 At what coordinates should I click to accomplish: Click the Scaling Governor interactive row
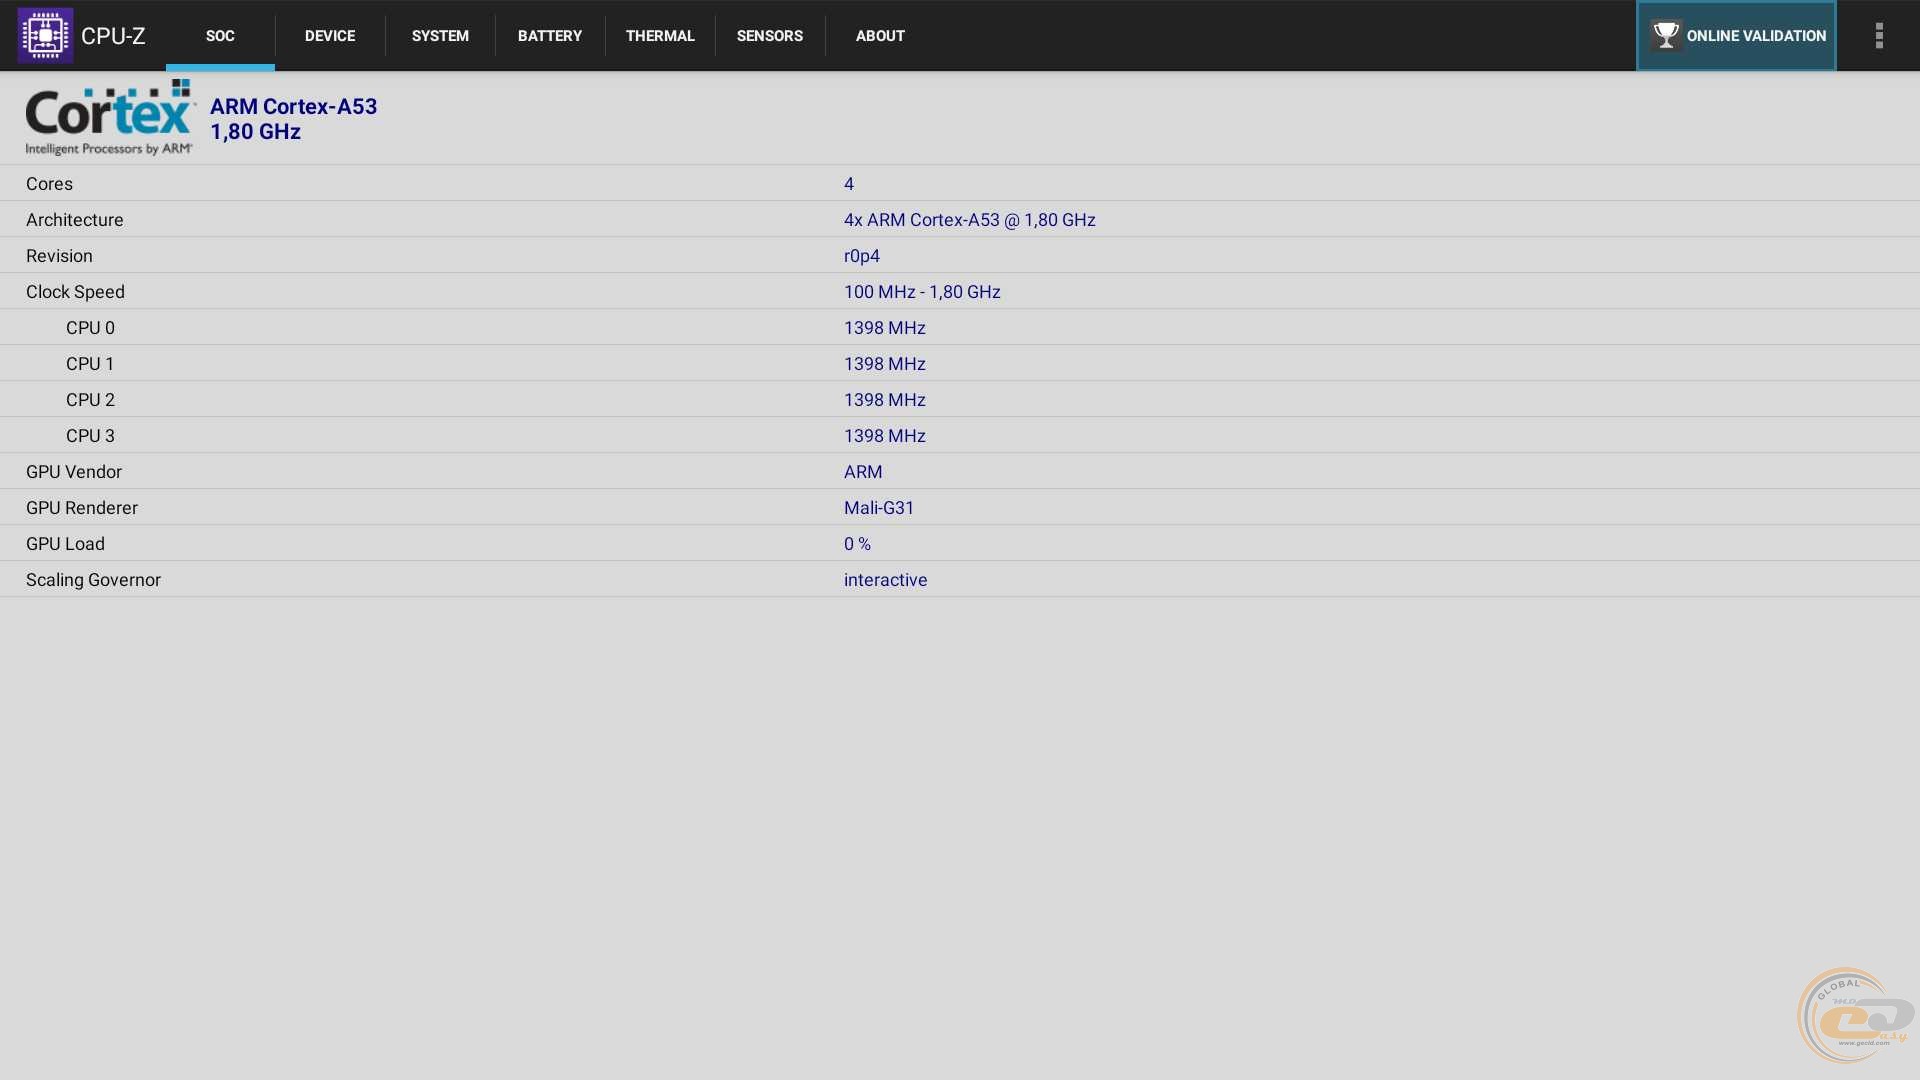(960, 580)
